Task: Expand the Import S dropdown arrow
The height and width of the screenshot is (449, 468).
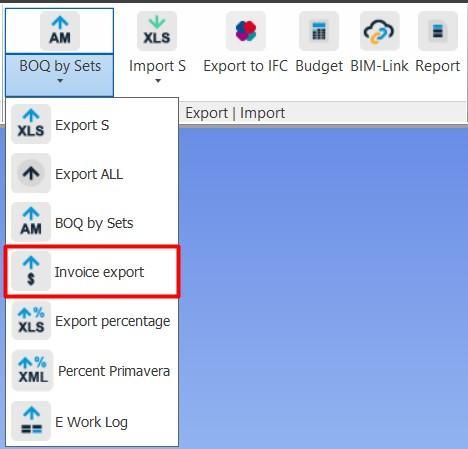Action: [158, 80]
